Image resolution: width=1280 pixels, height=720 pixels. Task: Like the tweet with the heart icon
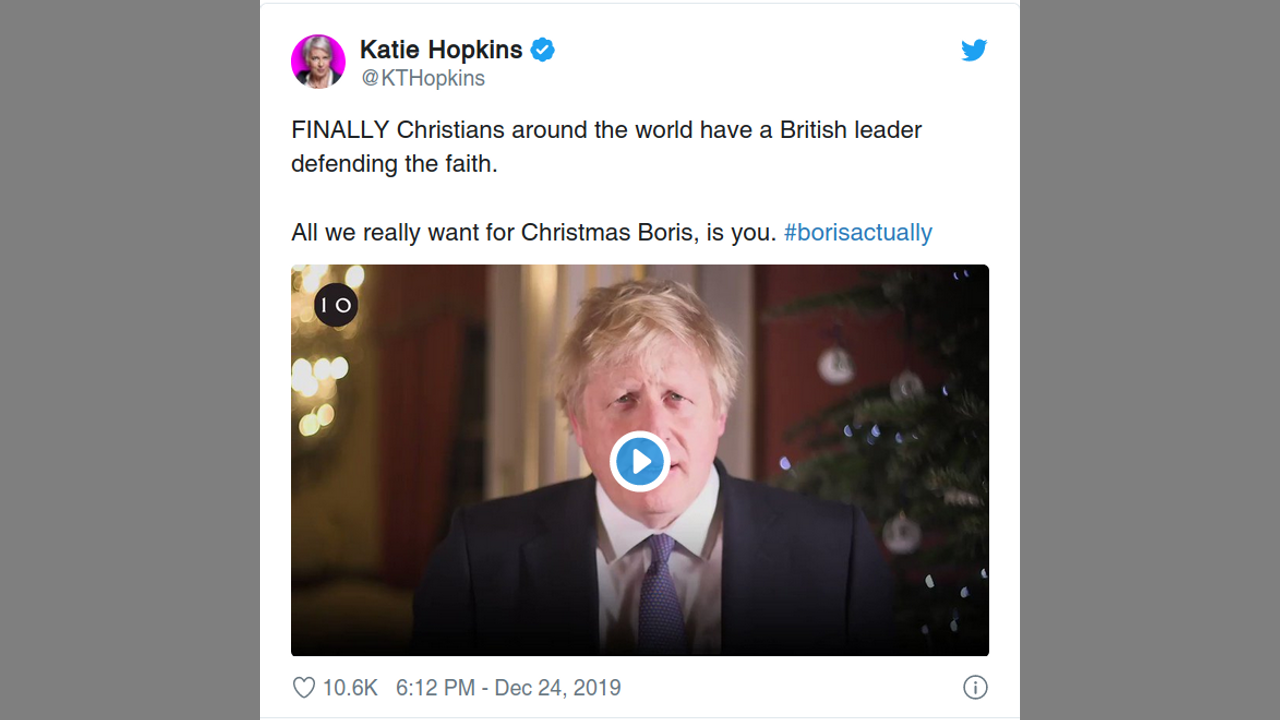point(304,688)
